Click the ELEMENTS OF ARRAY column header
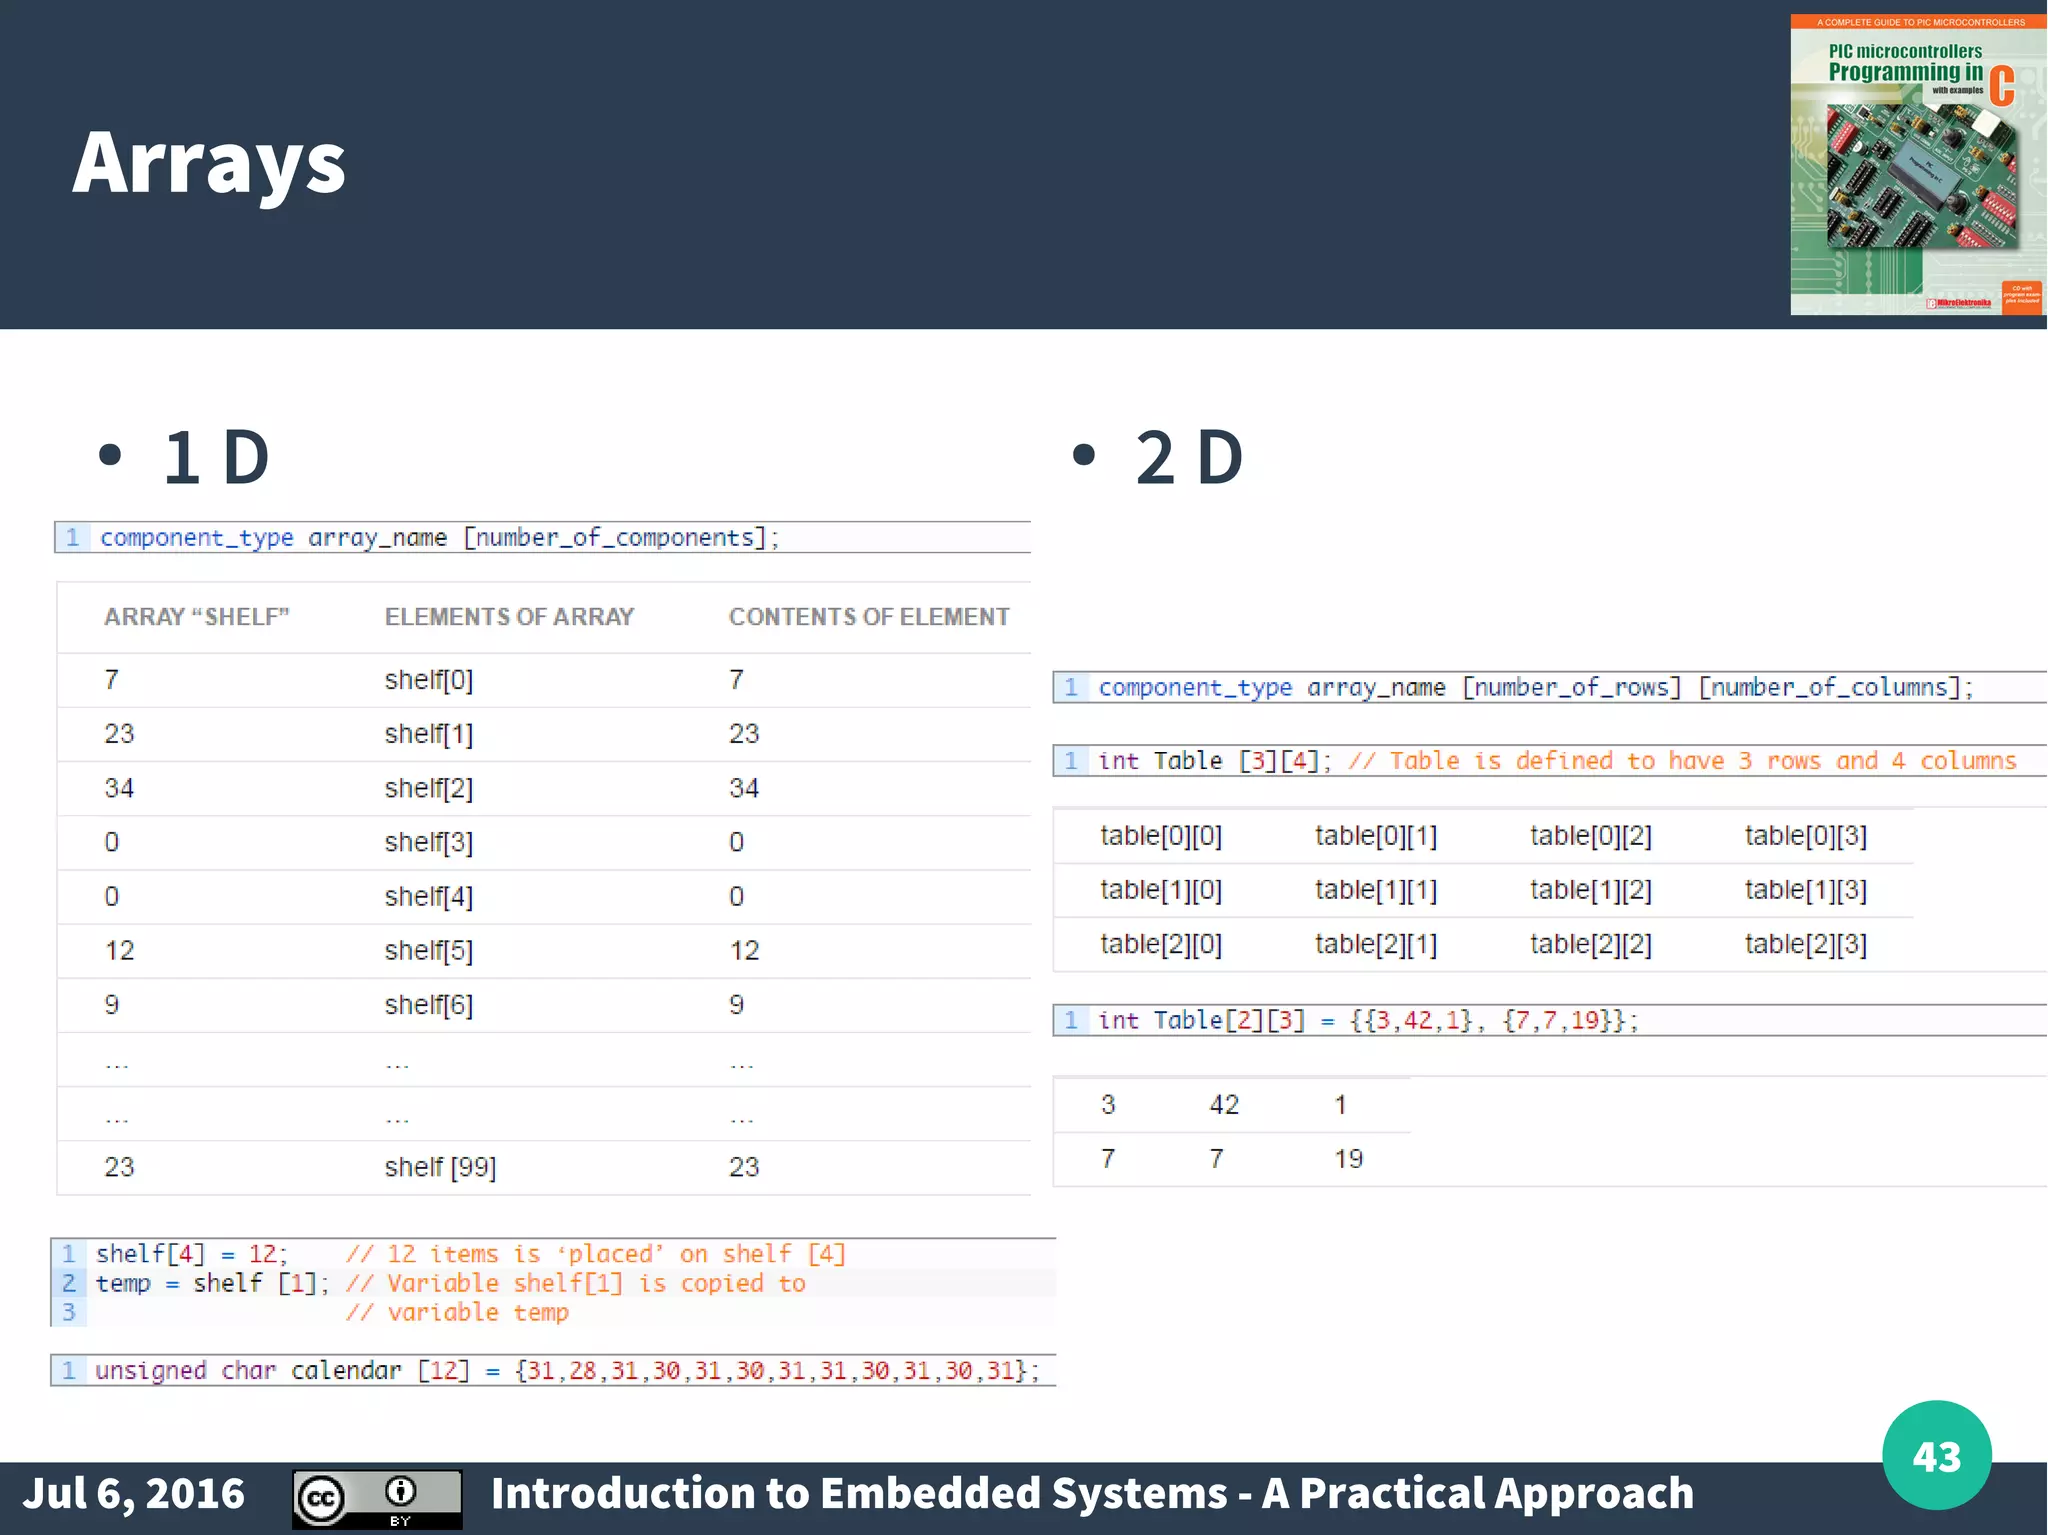 pos(509,617)
